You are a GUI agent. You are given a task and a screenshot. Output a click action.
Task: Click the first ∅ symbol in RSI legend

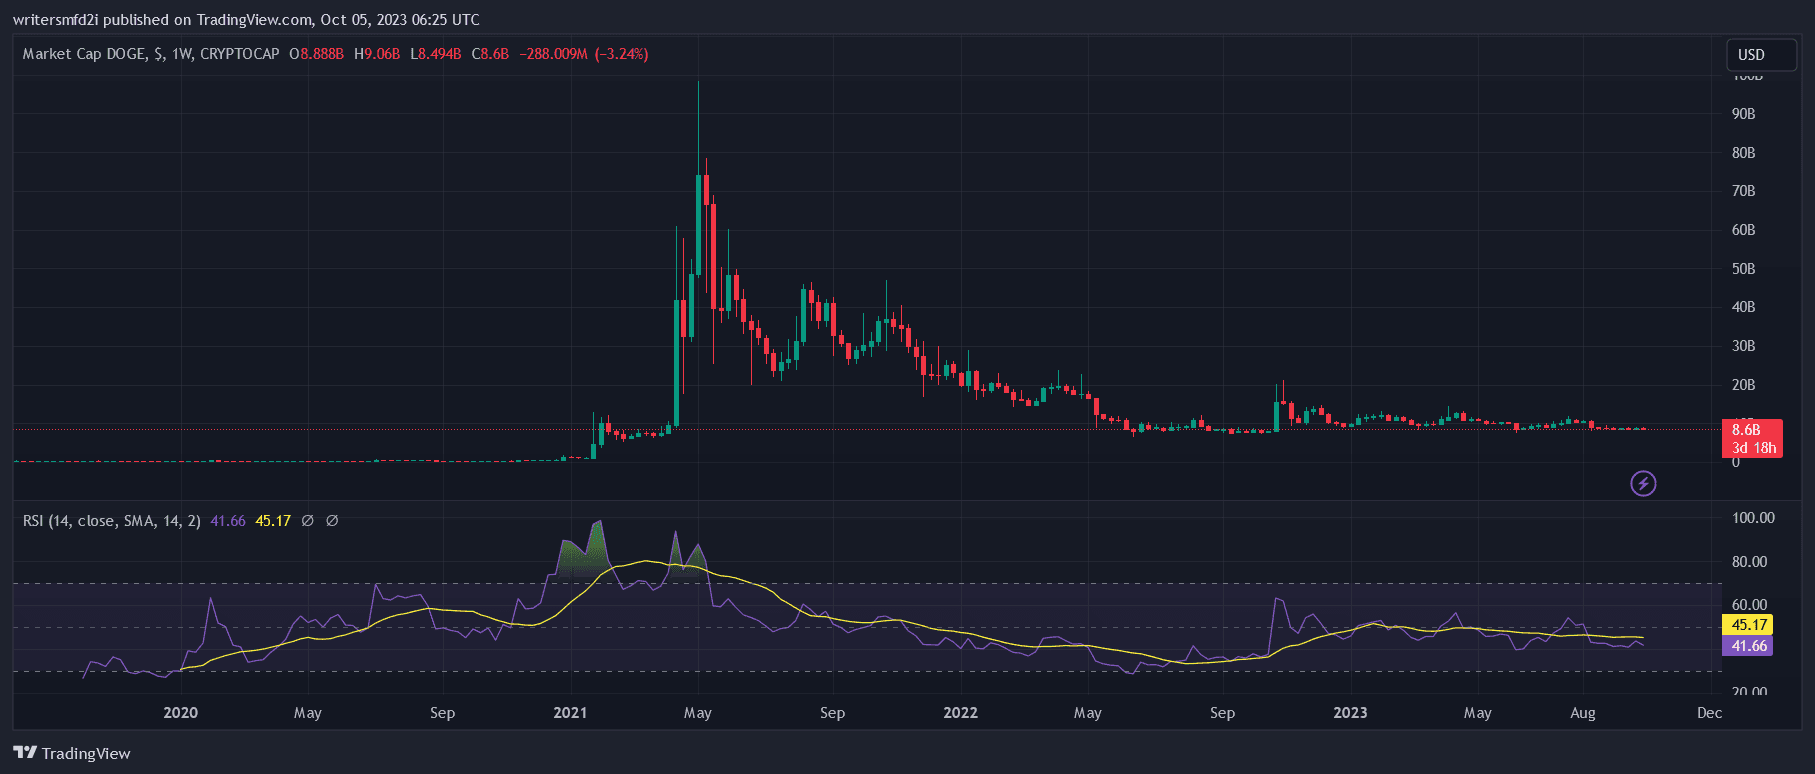click(x=308, y=521)
